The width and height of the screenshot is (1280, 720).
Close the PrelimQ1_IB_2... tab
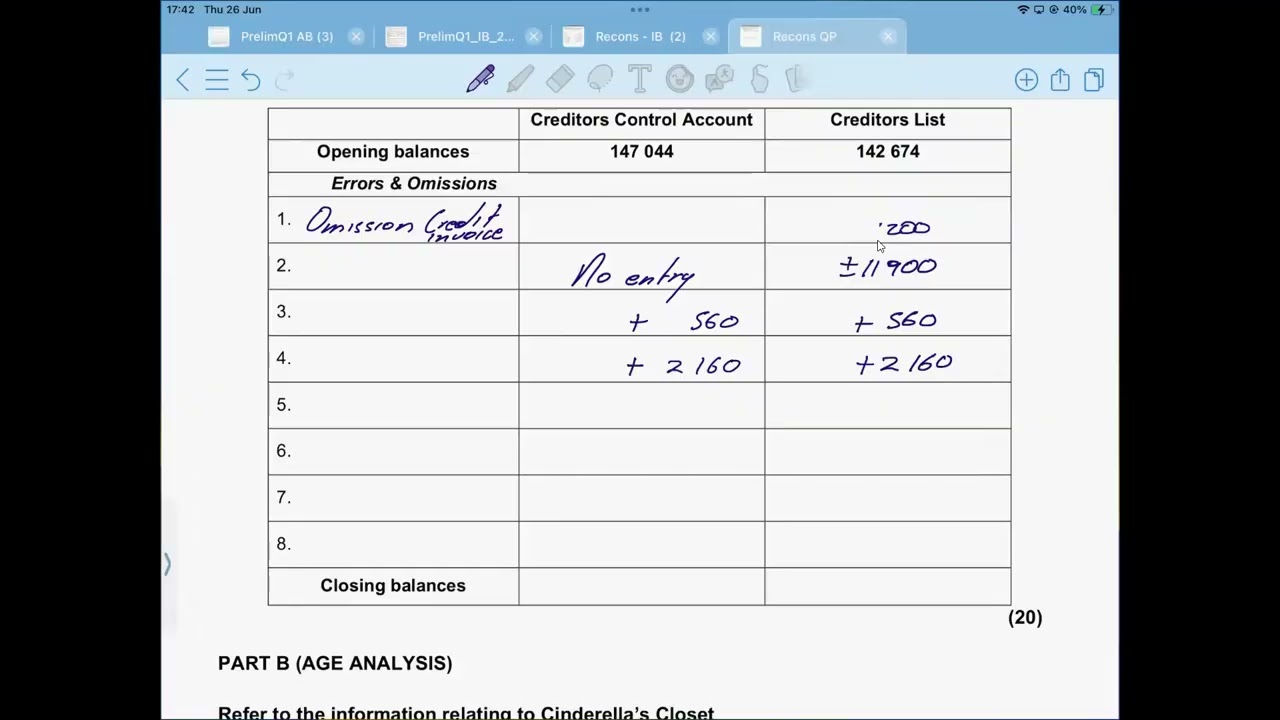point(533,36)
